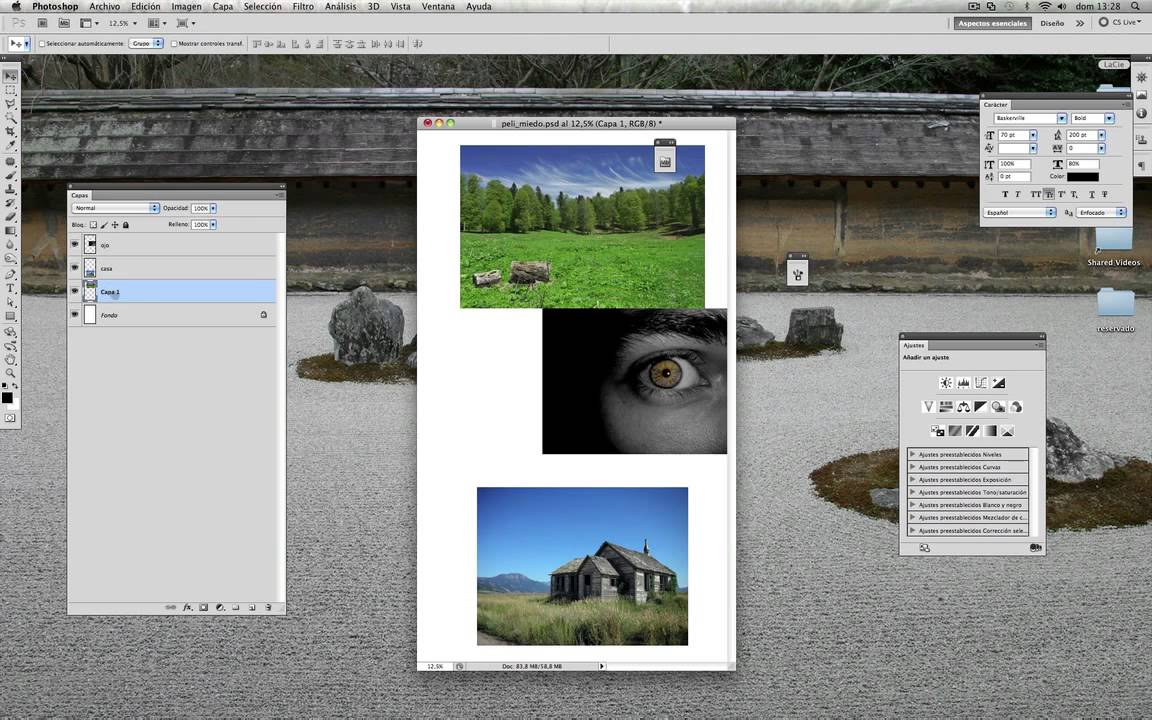
Task: Select the Pen tool
Action: click(10, 273)
